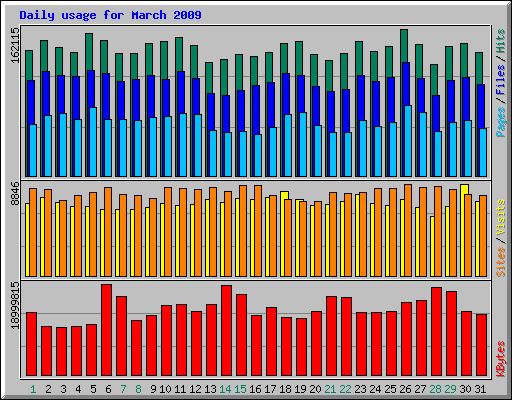Click the blue files bar for day 2

pos(45,93)
